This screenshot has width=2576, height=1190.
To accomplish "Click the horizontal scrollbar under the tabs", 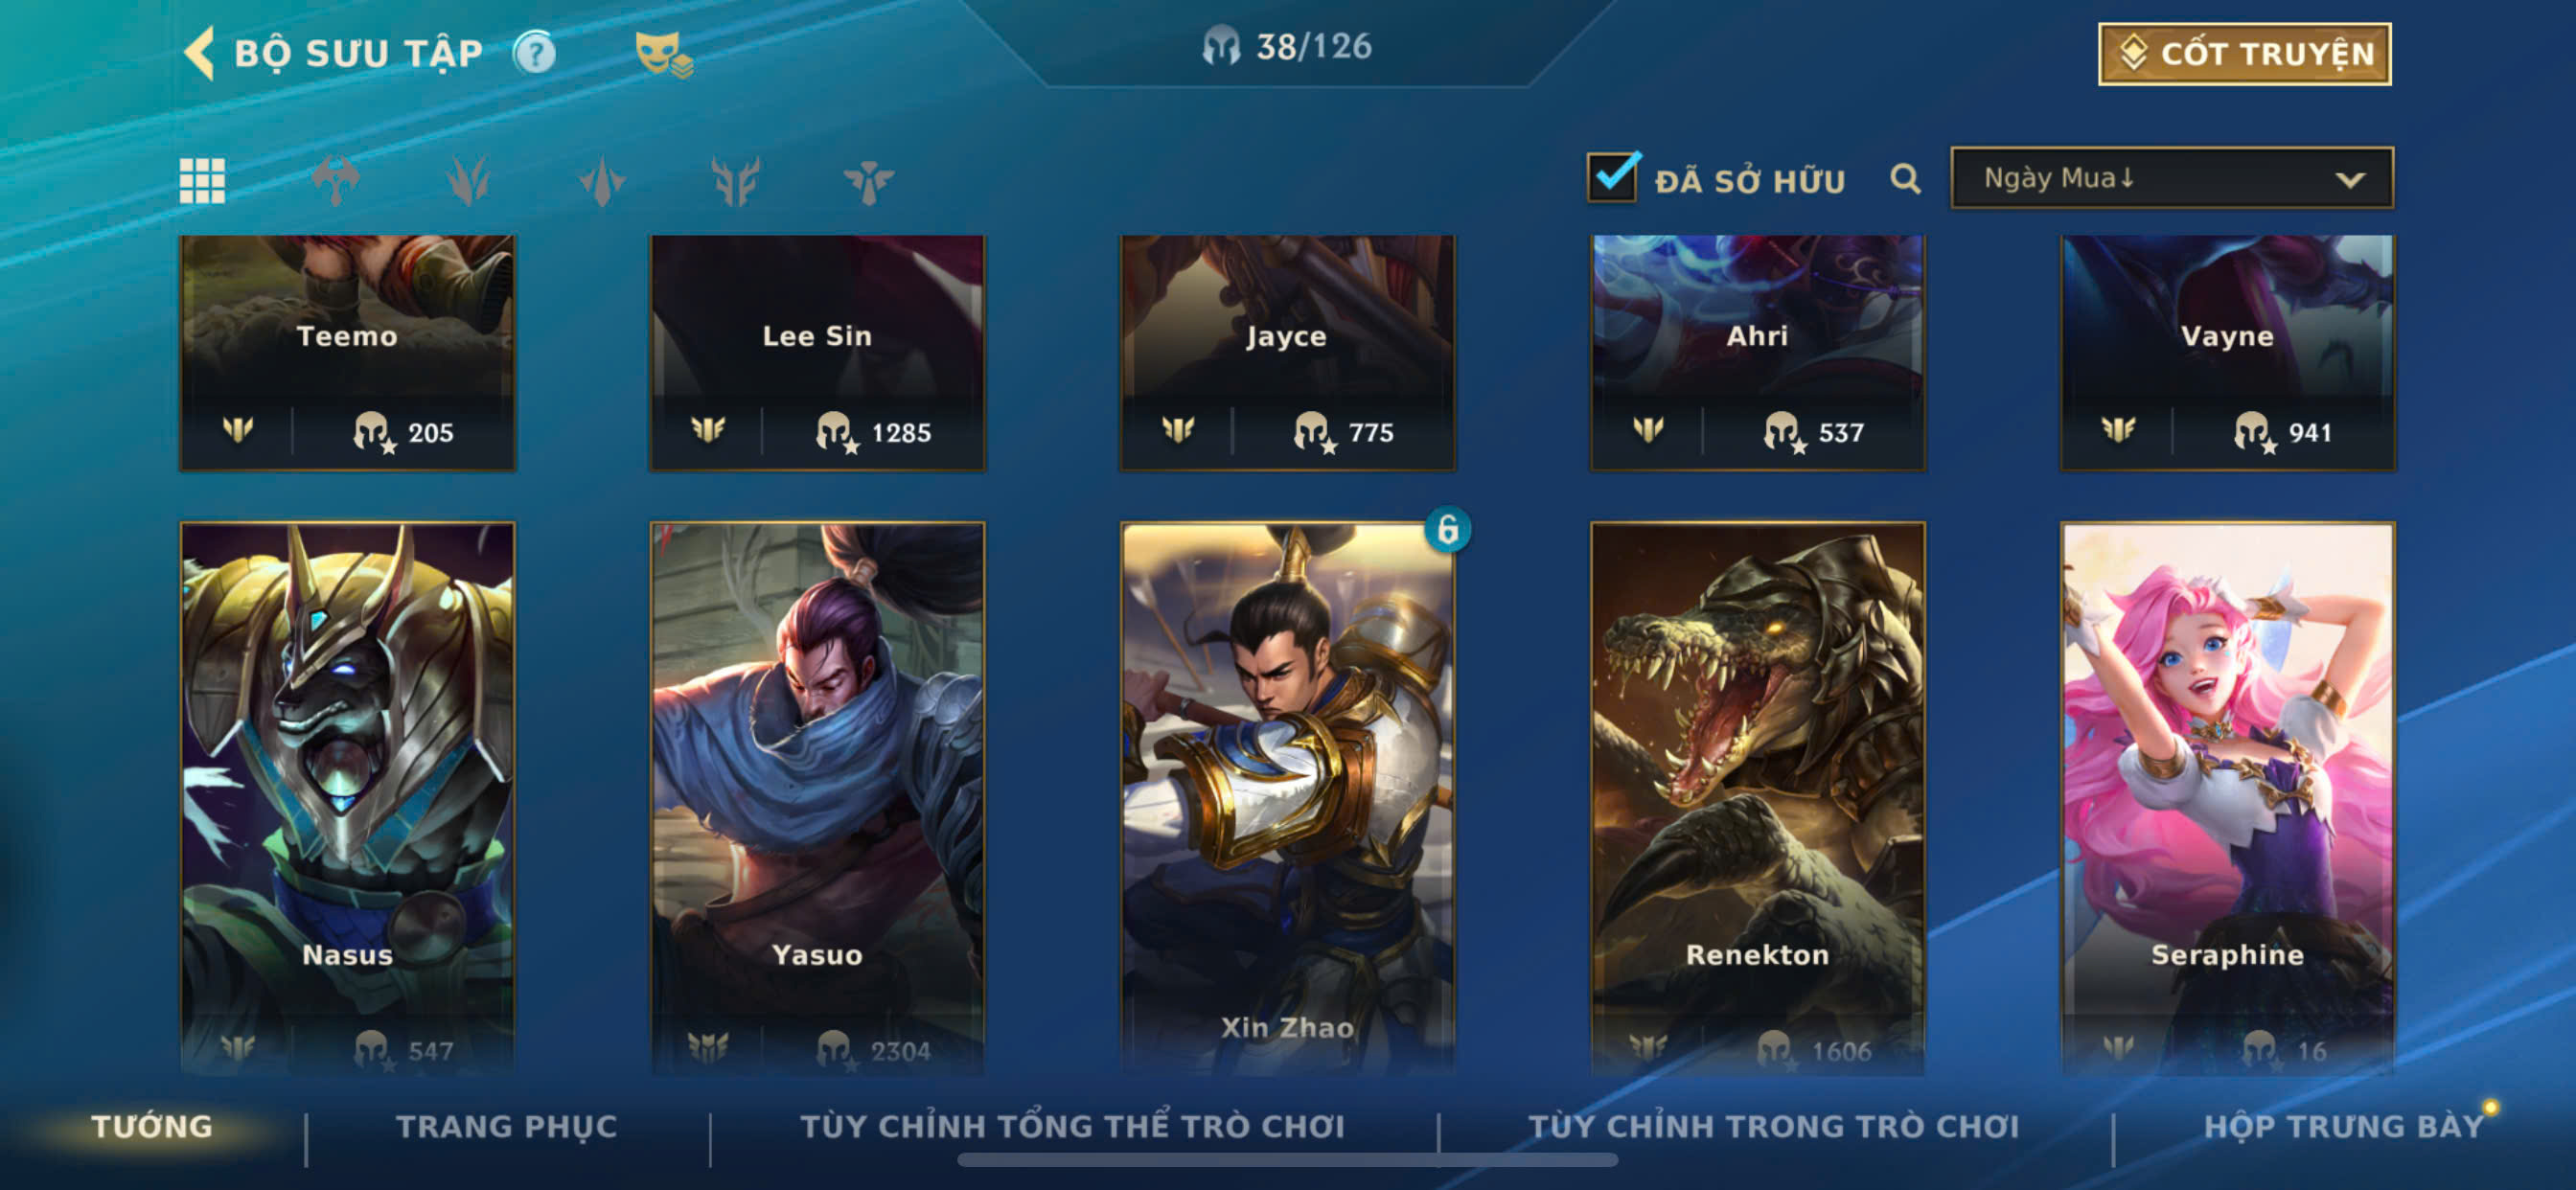I will coord(1287,1160).
